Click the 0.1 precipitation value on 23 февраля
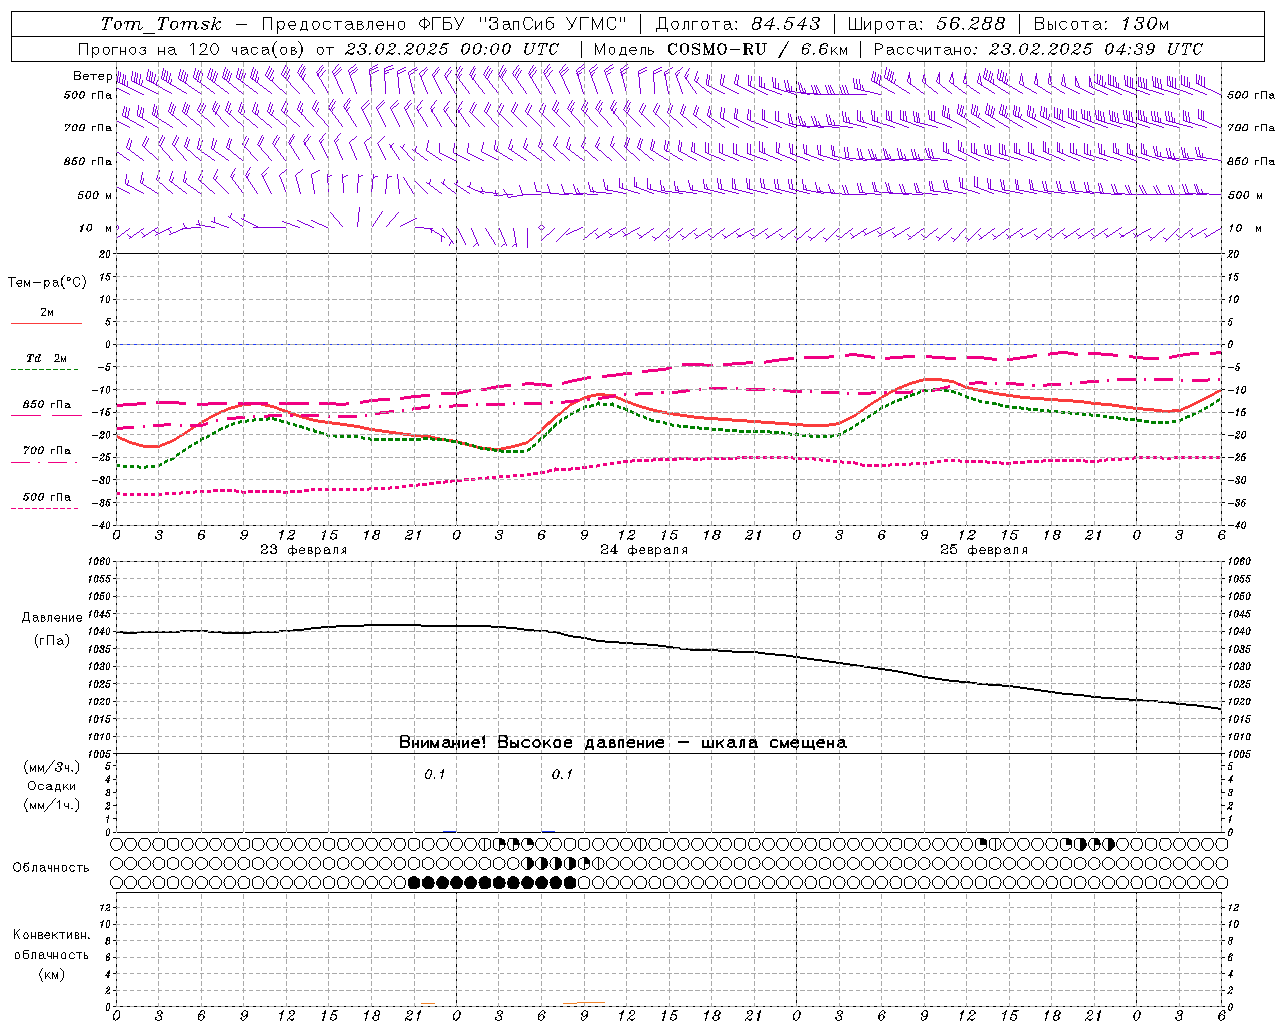 point(435,774)
